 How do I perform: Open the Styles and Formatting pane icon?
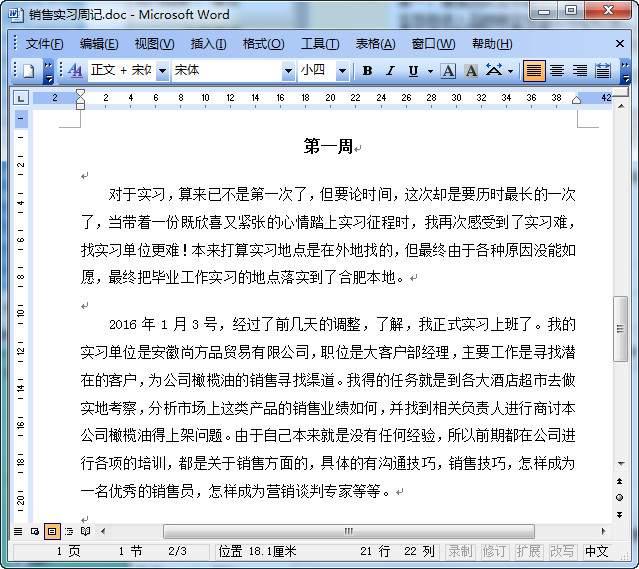tap(75, 71)
